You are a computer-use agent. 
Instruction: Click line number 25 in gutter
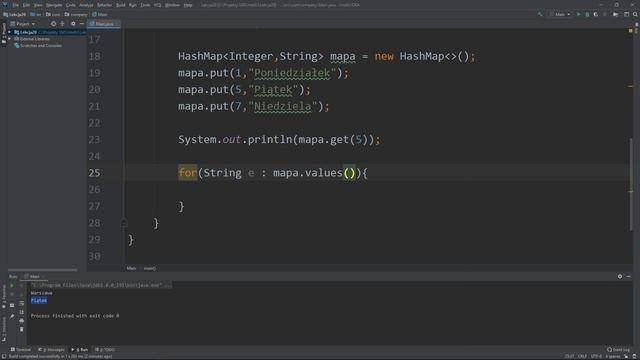[94, 173]
